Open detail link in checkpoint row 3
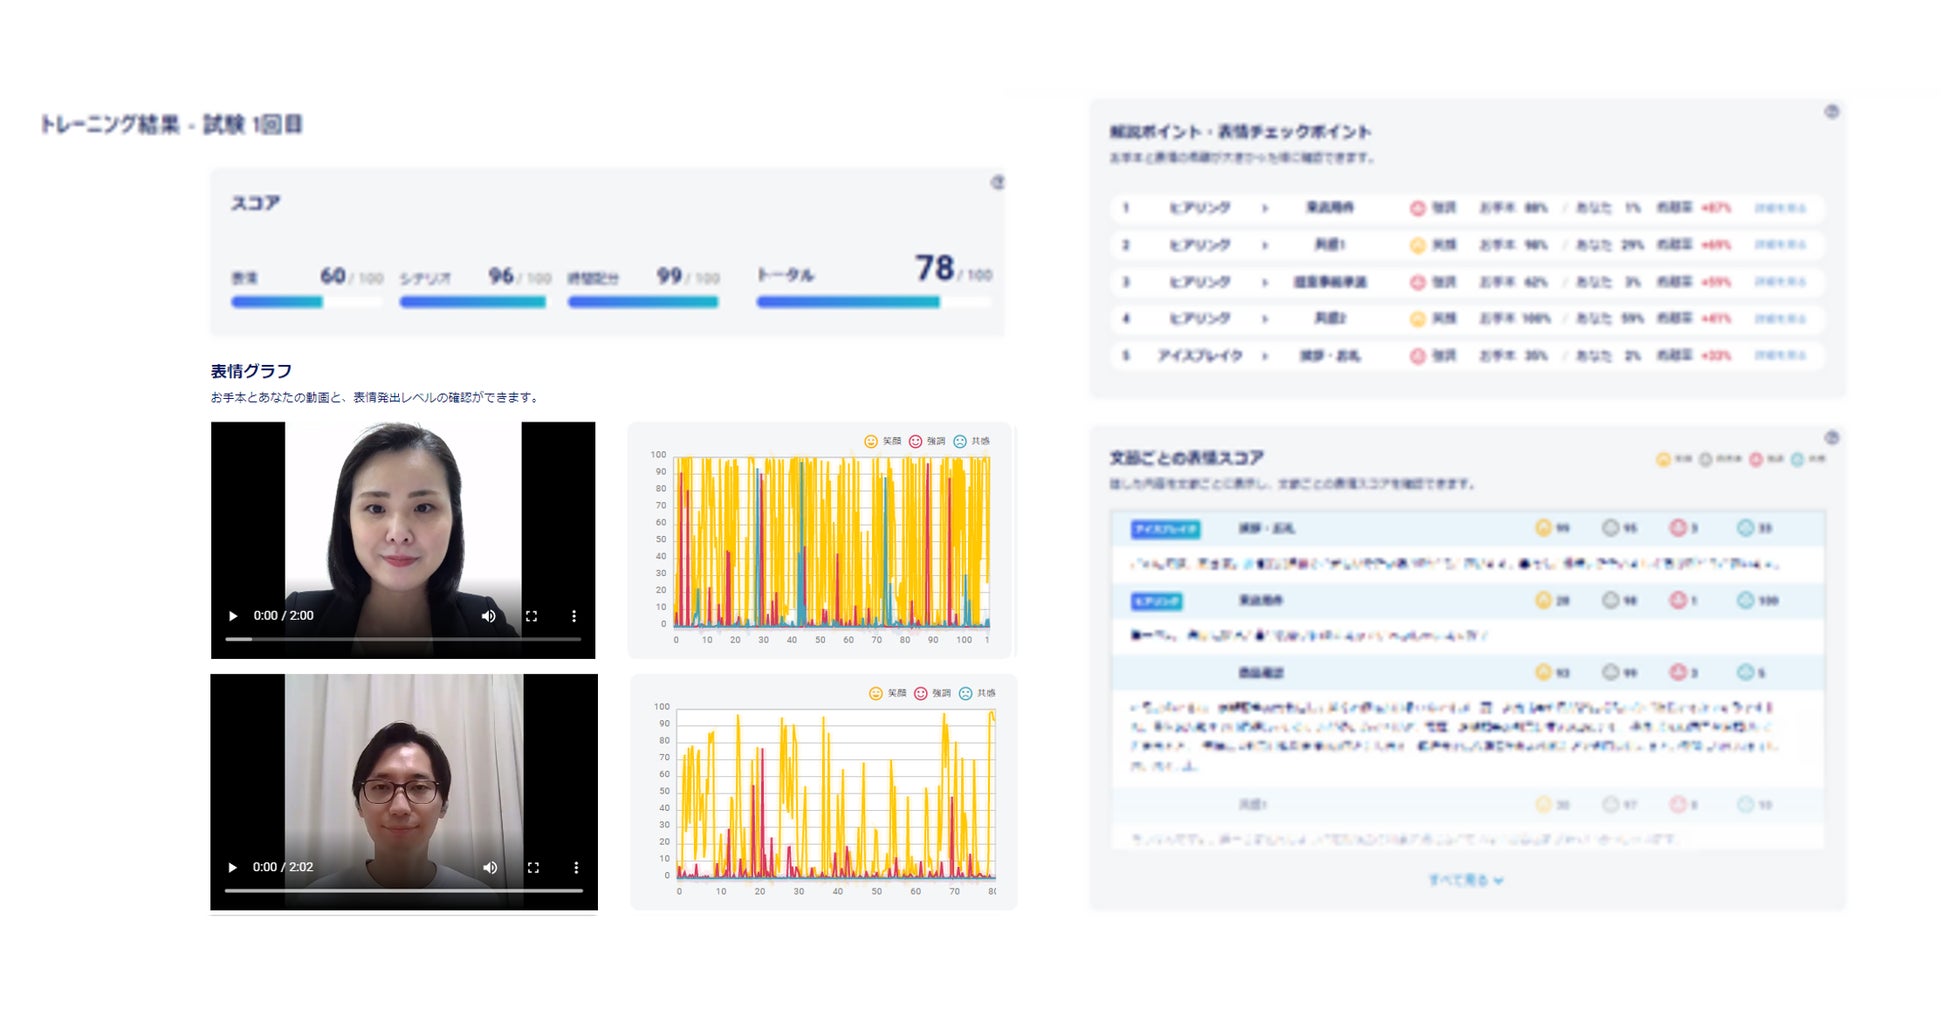 point(1780,282)
